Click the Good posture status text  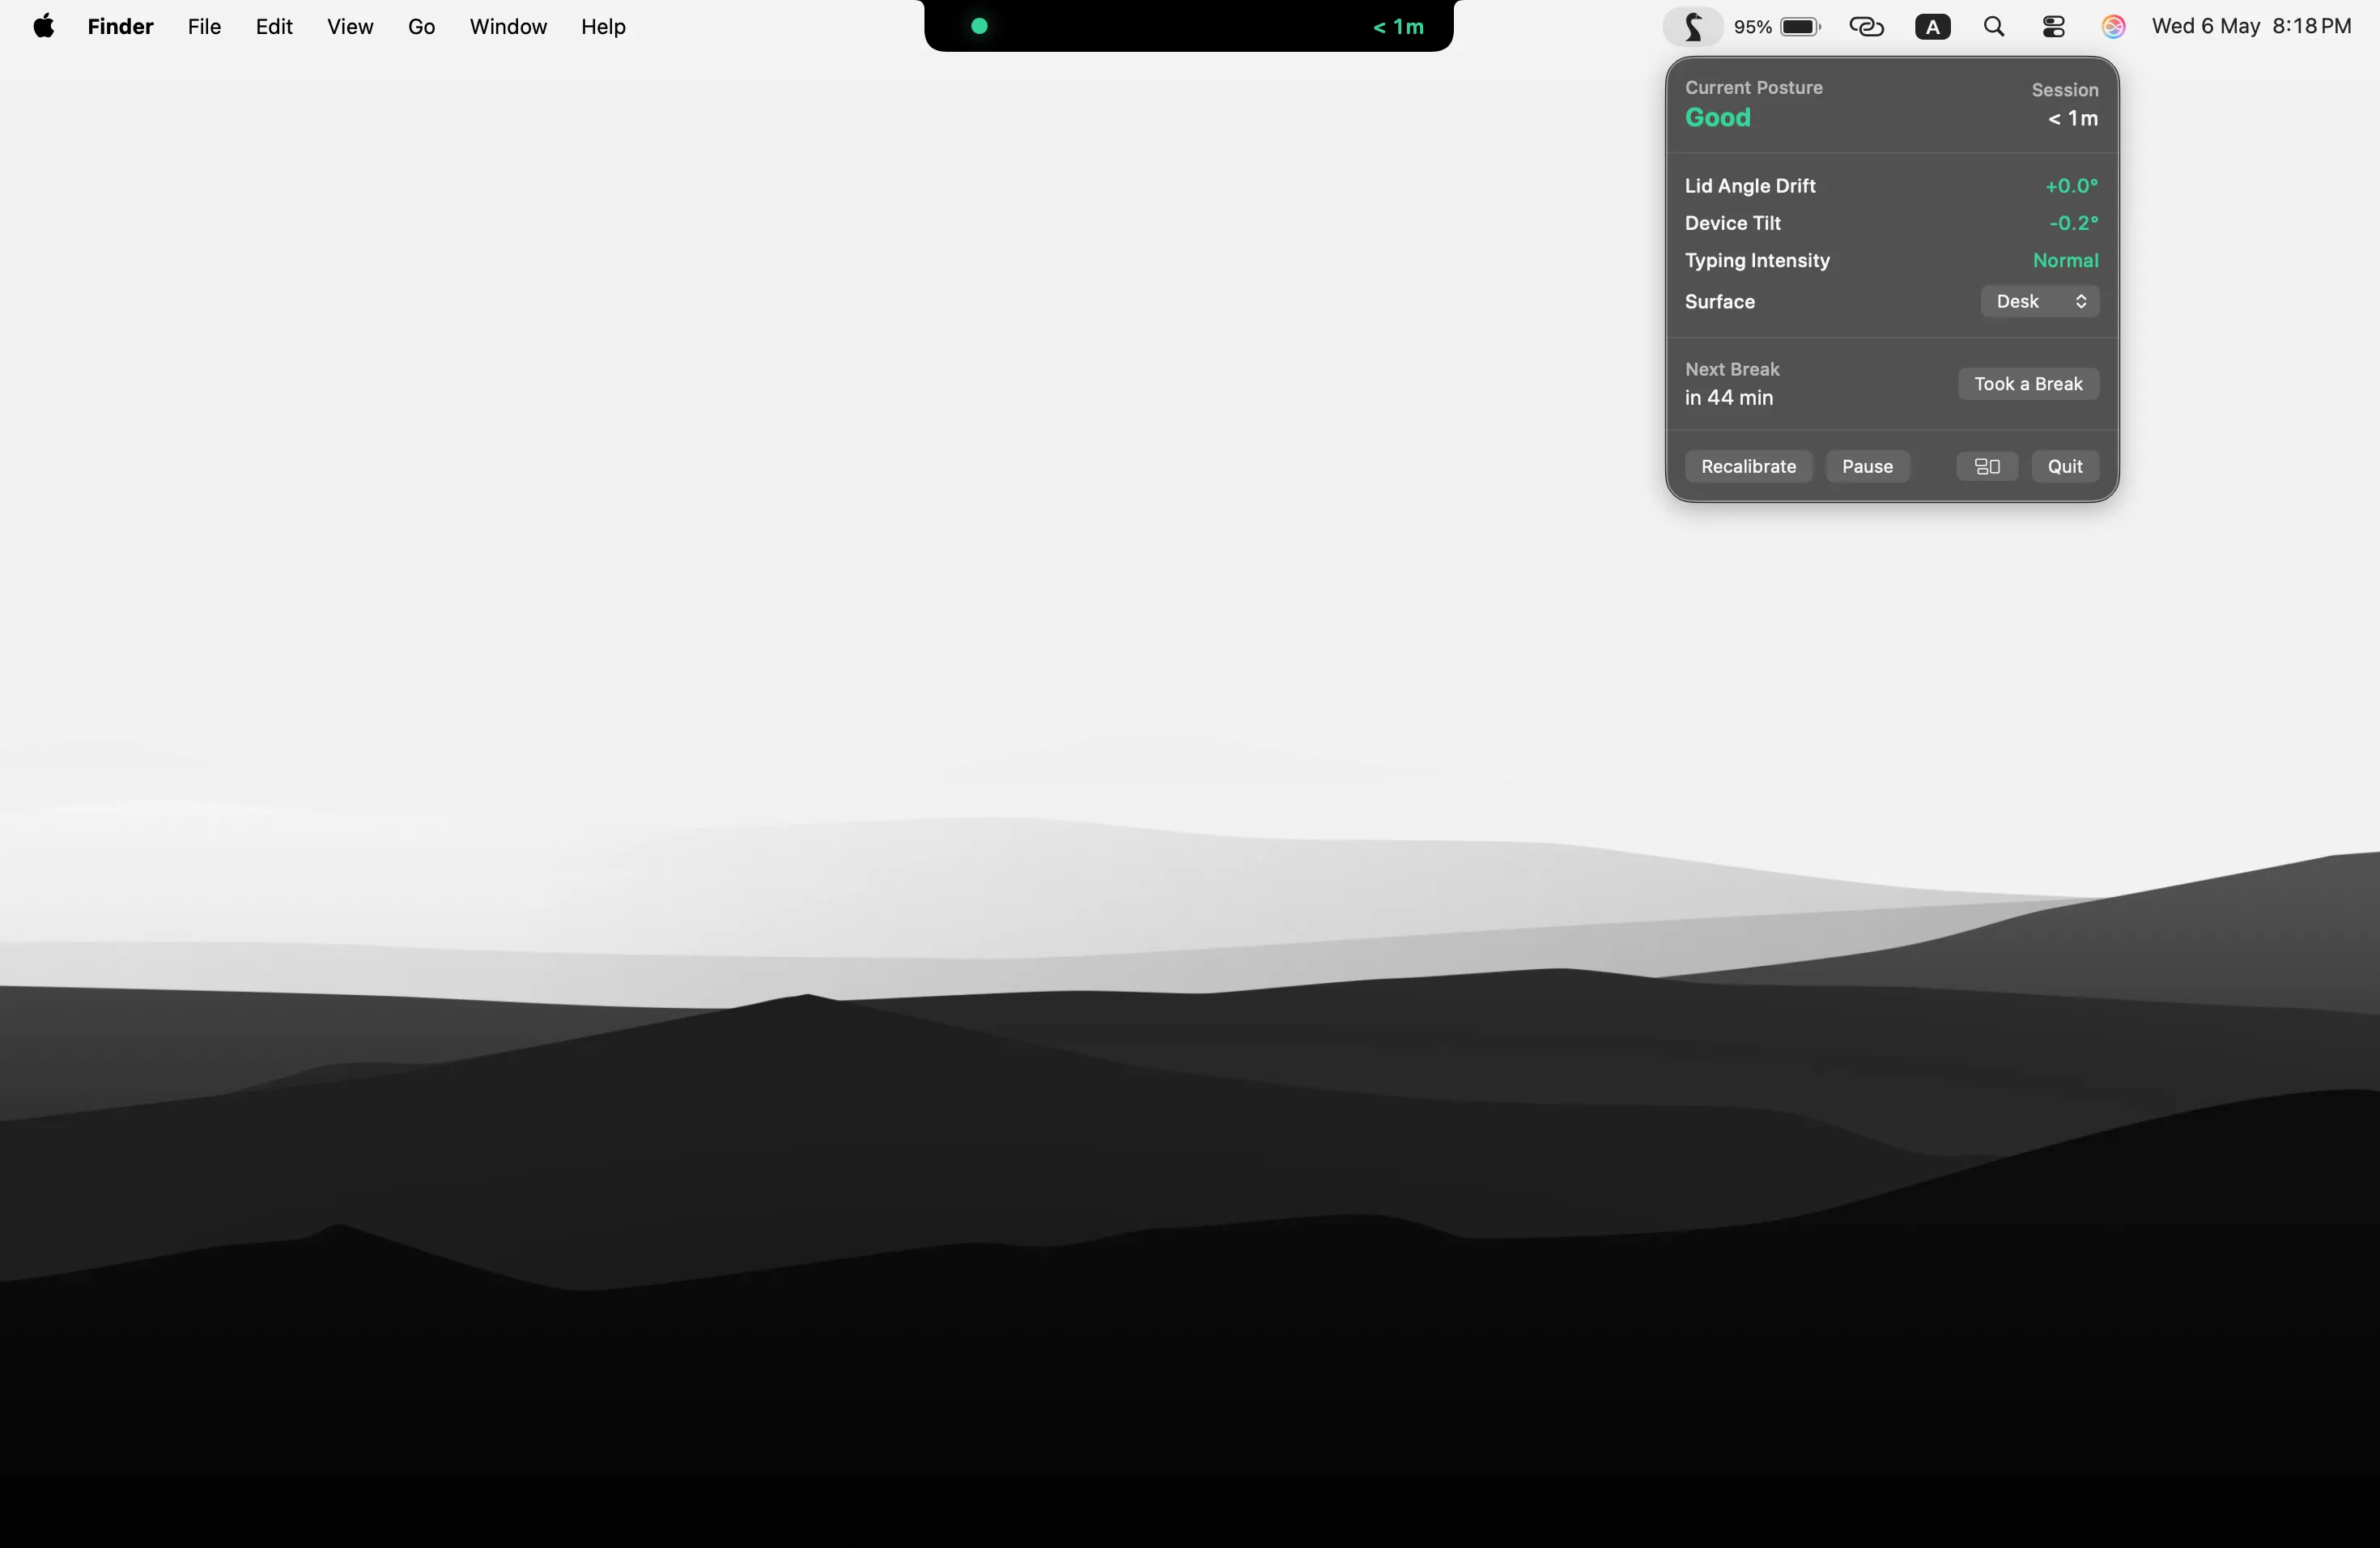pyautogui.click(x=1717, y=118)
